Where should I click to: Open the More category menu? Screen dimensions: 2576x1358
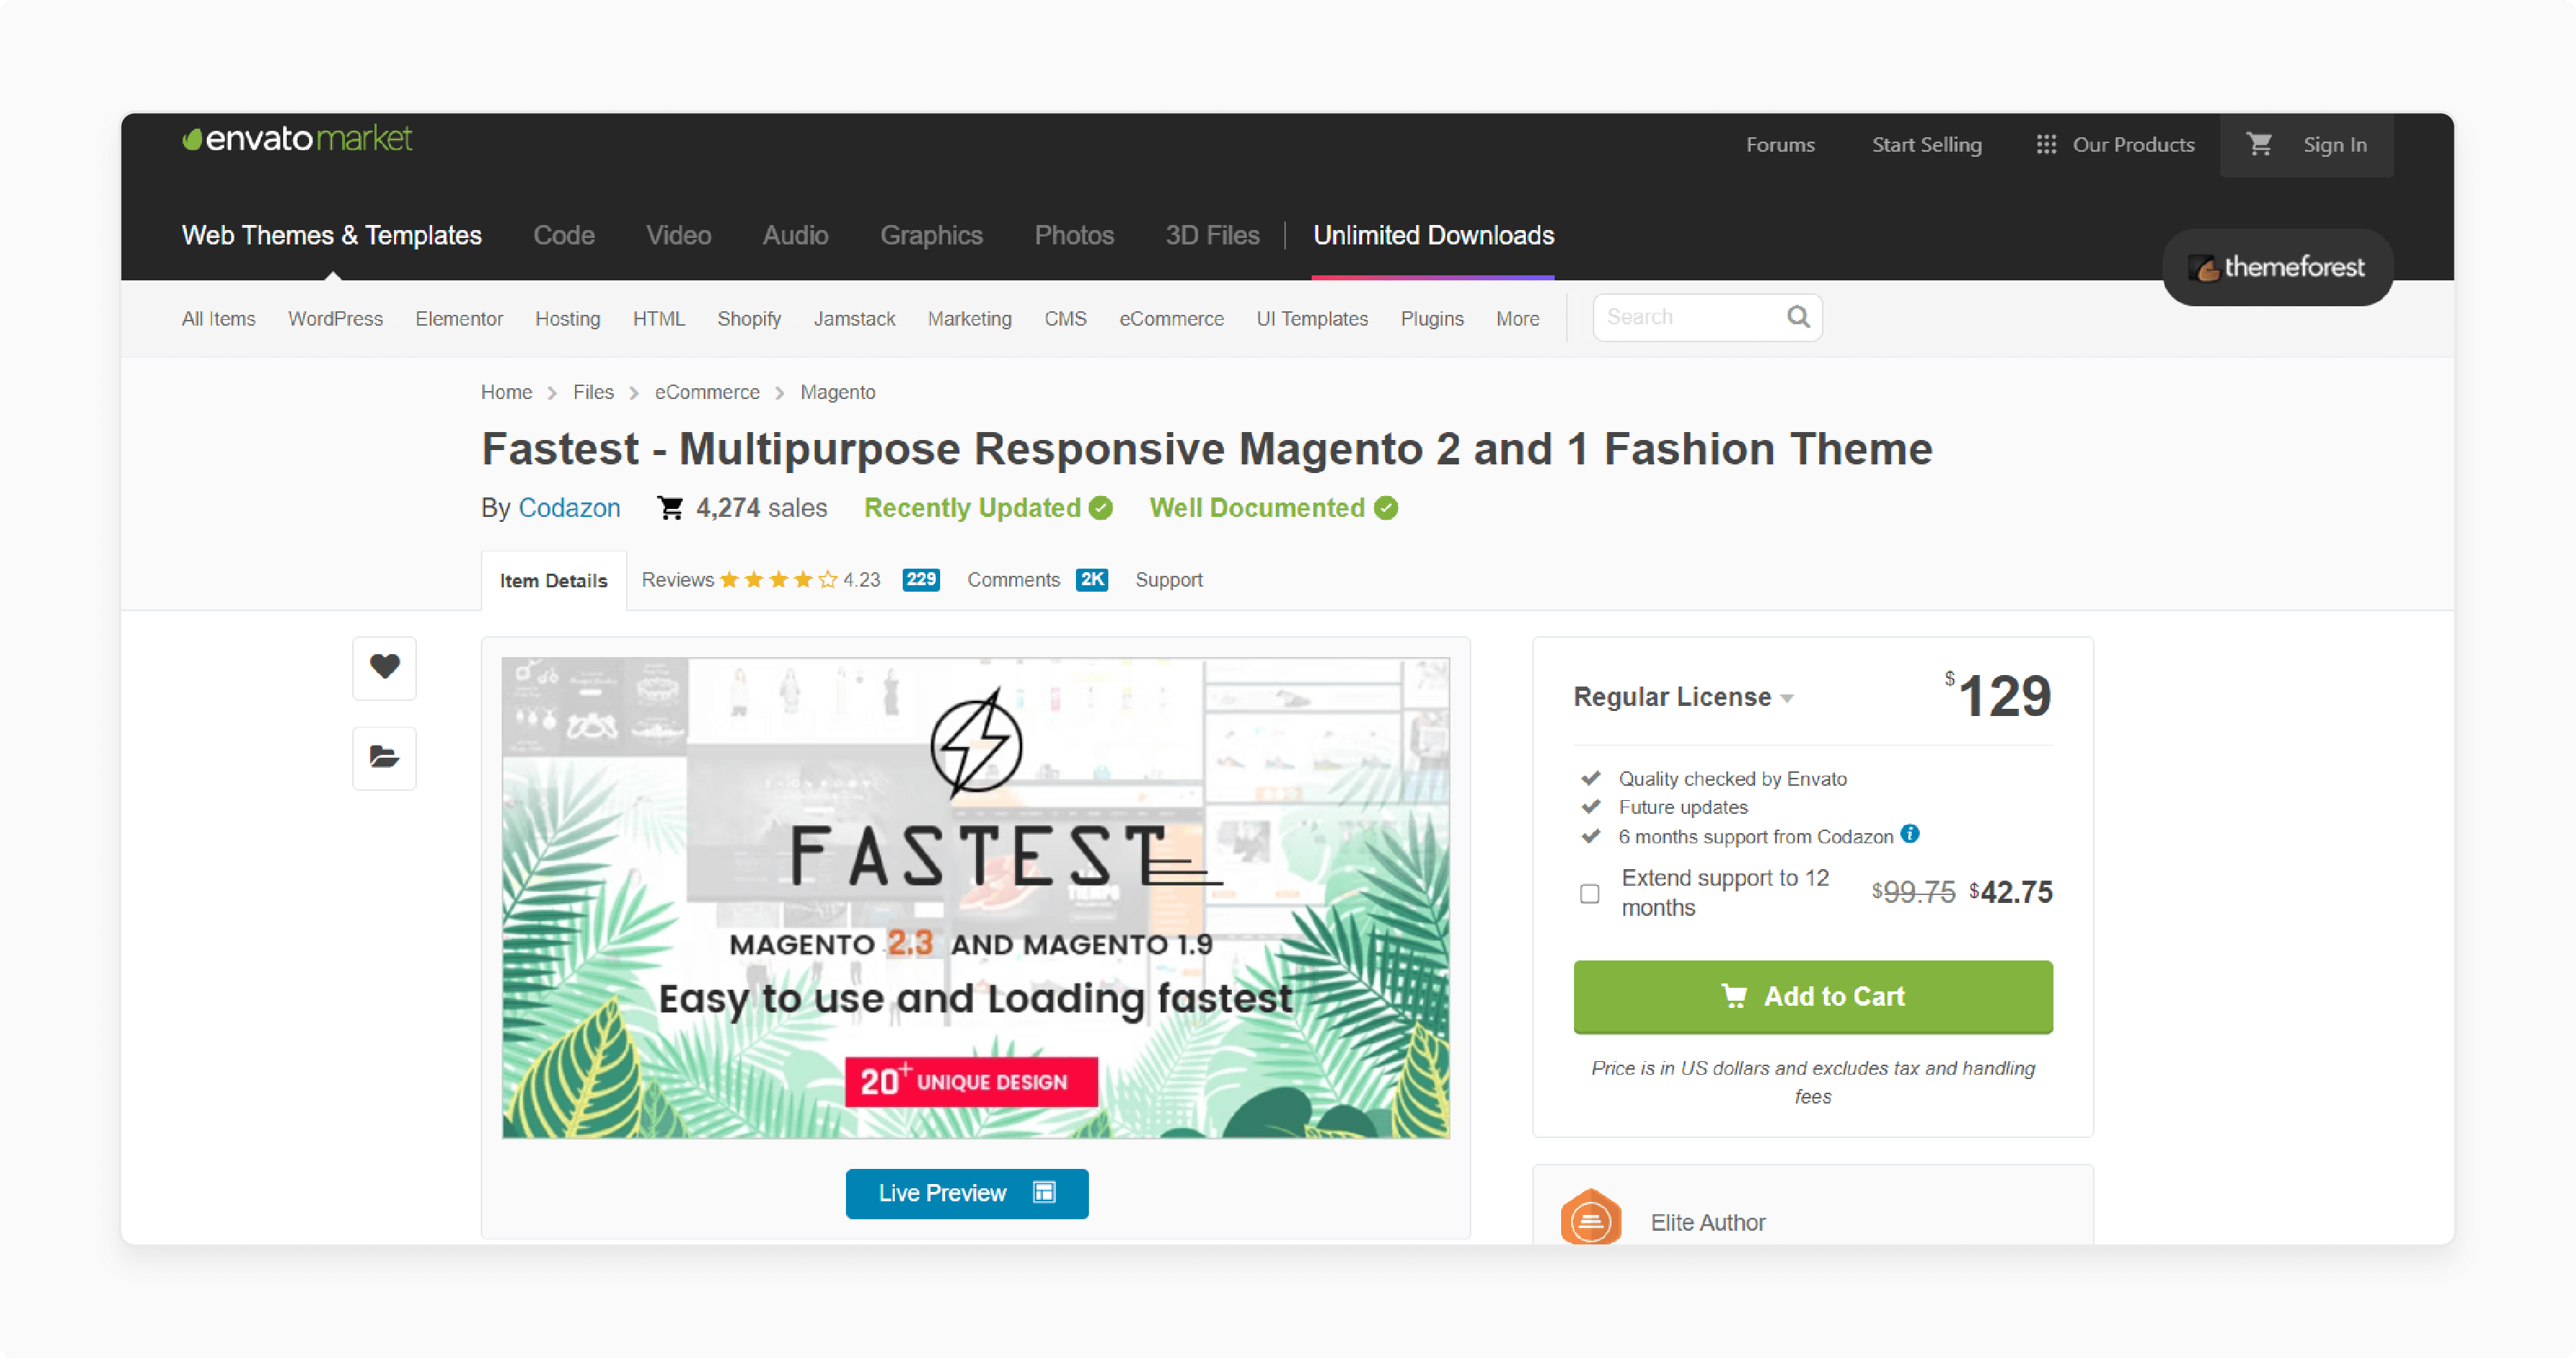point(1517,319)
